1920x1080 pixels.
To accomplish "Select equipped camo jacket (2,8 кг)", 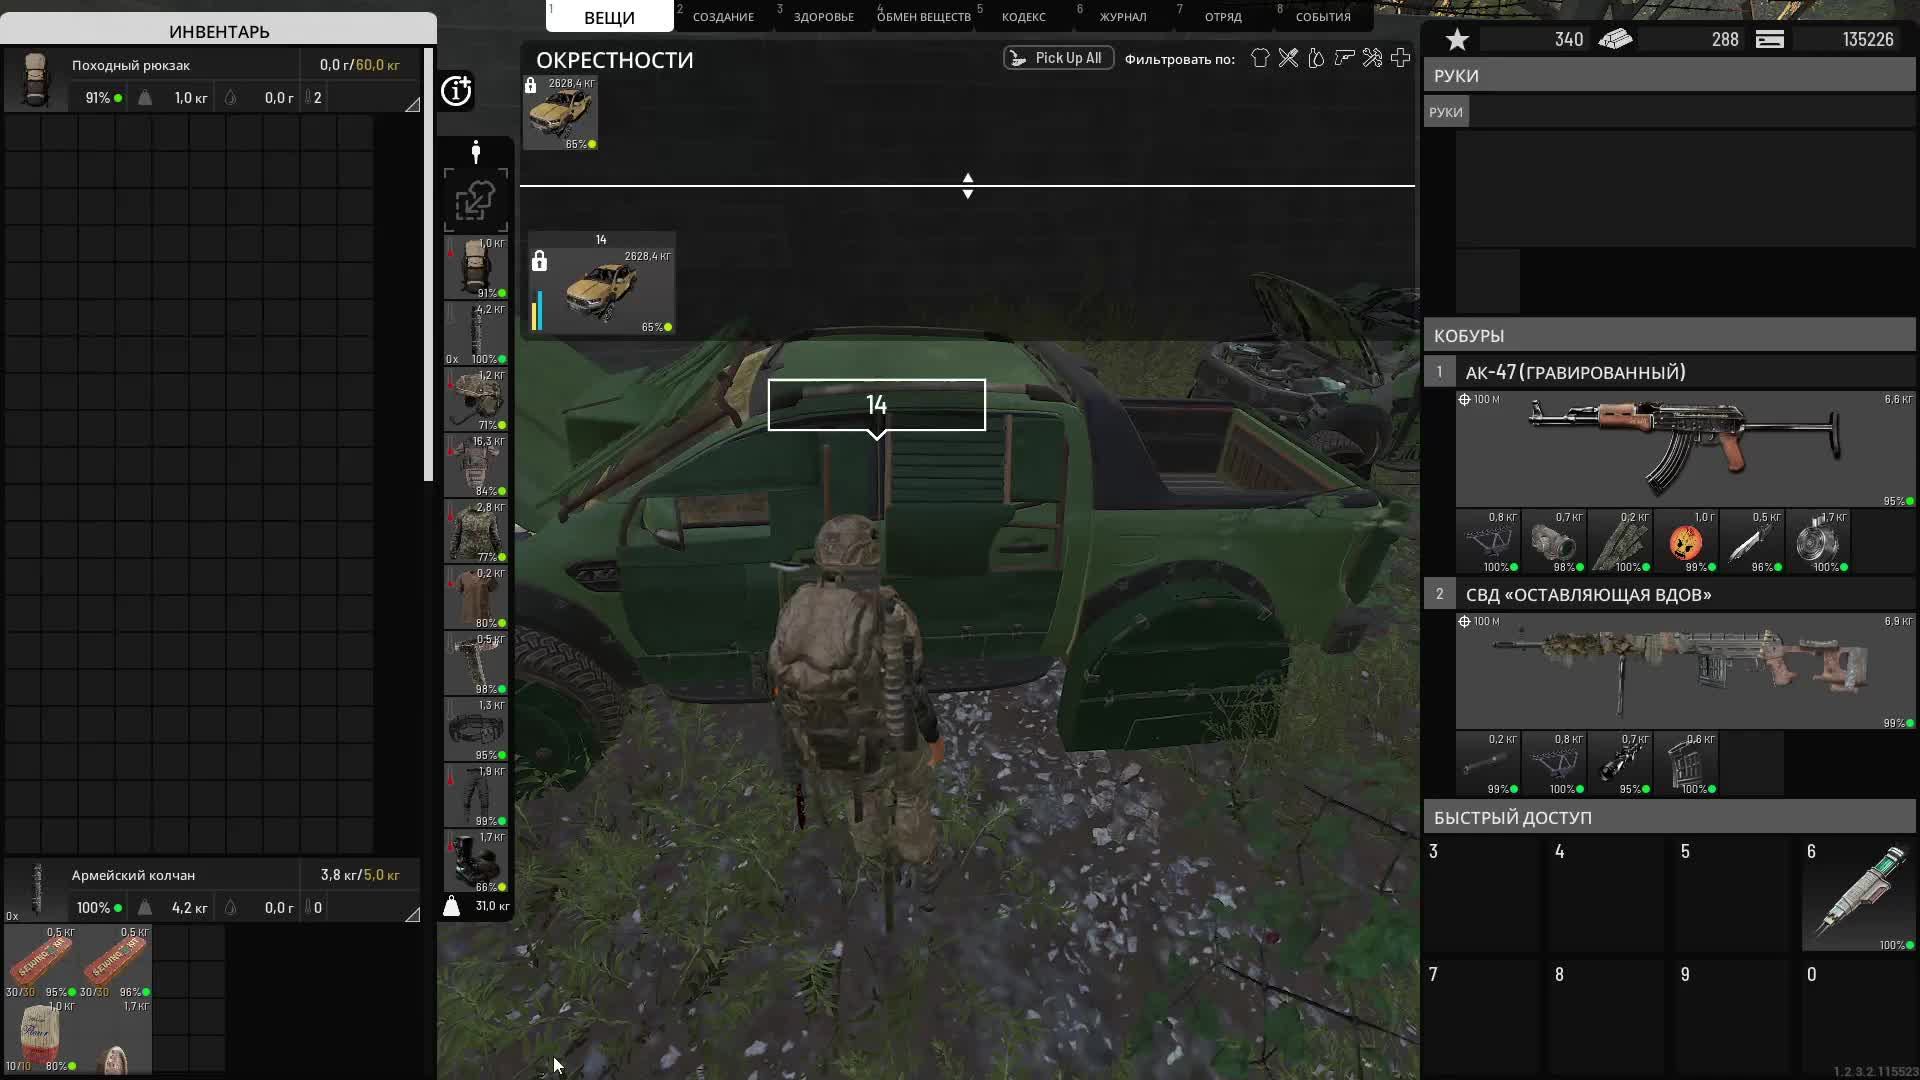I will [476, 532].
